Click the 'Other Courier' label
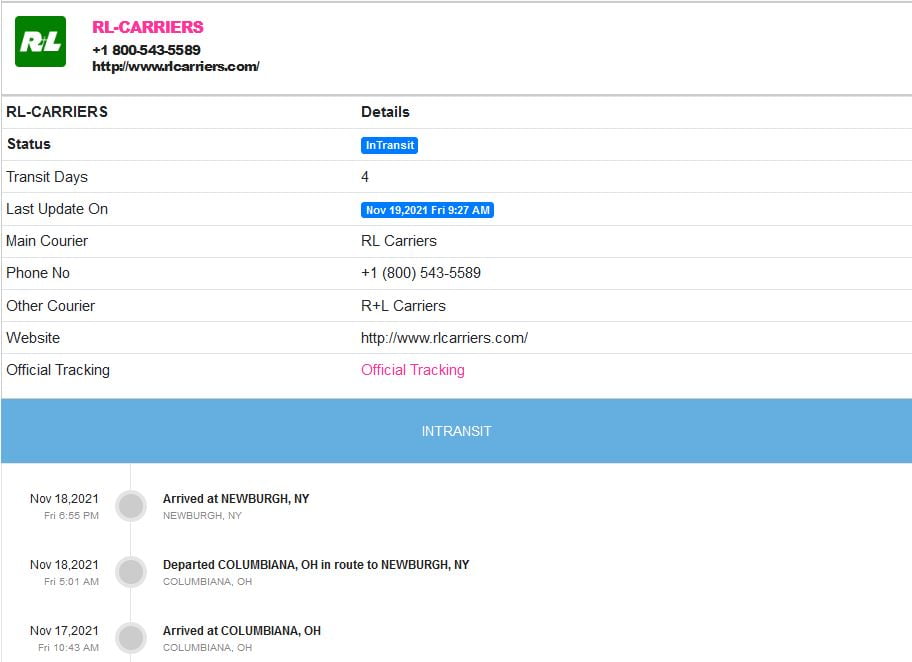 [x=50, y=306]
